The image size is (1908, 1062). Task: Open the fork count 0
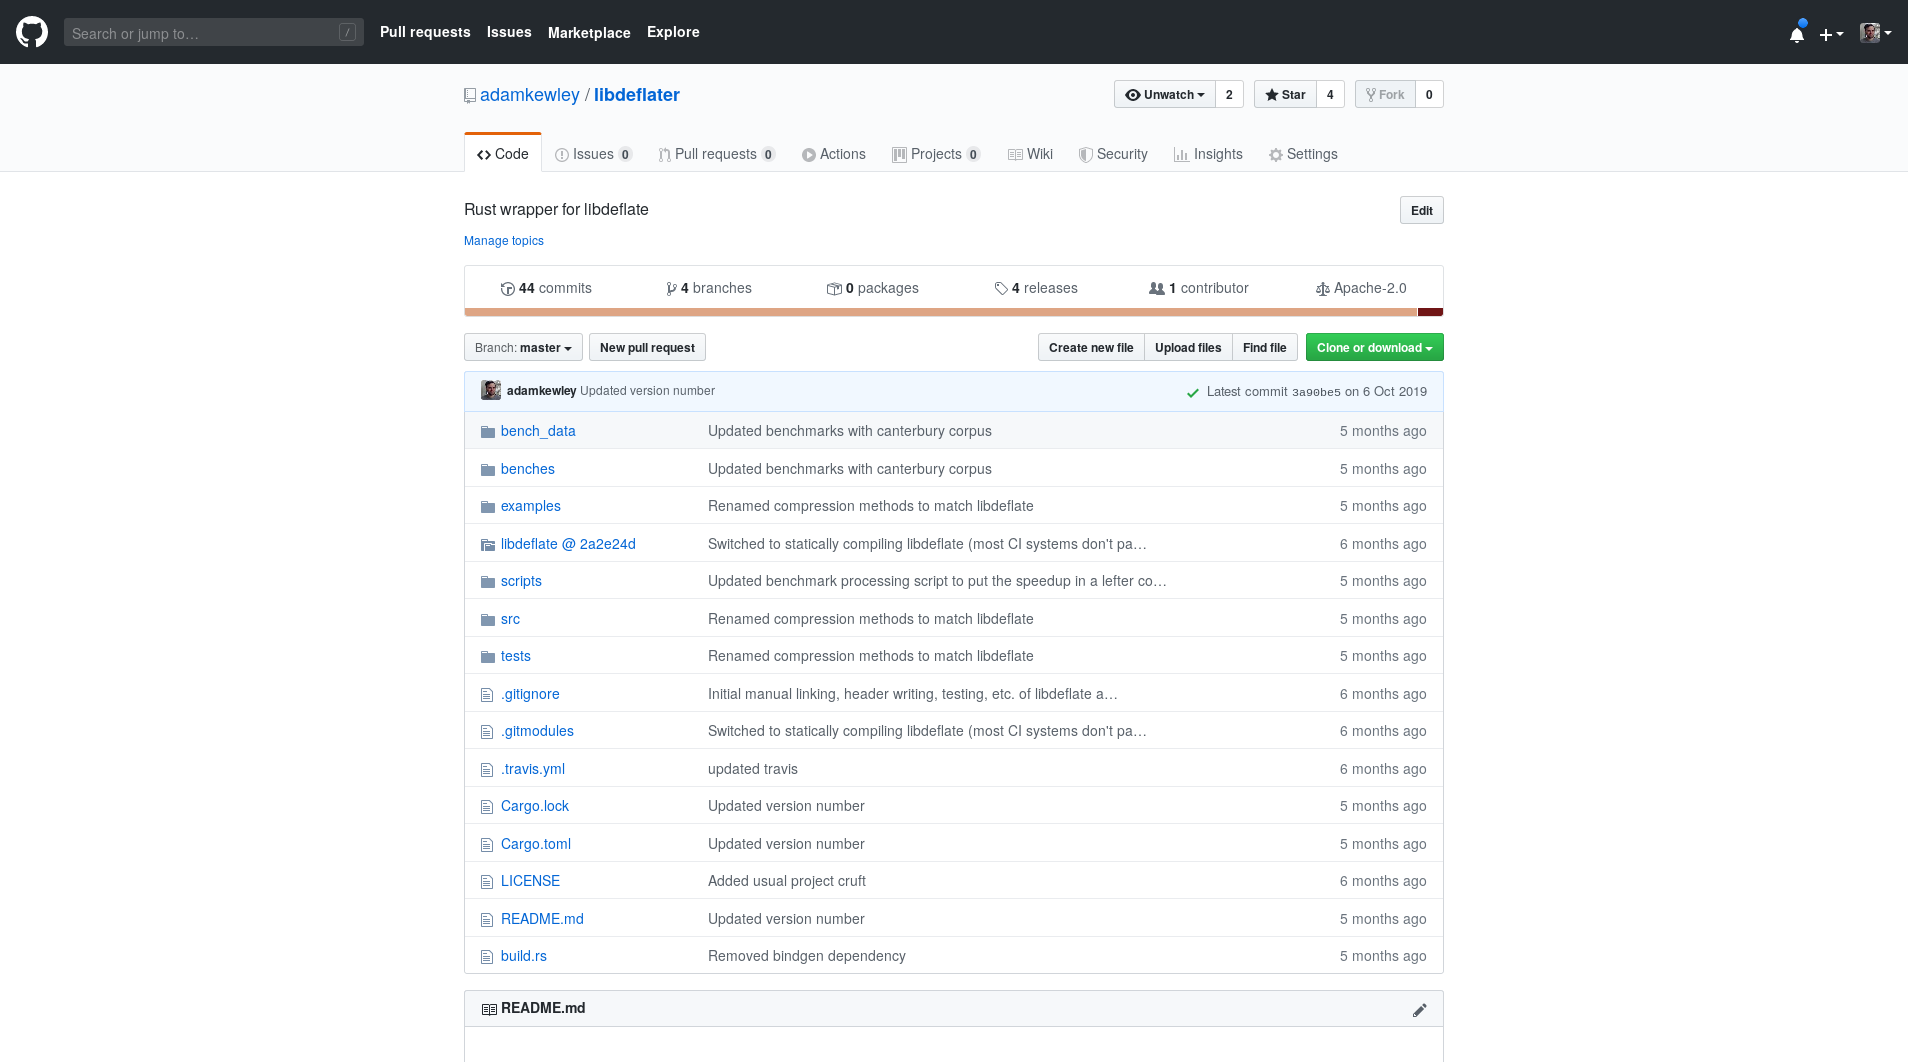[x=1429, y=95]
